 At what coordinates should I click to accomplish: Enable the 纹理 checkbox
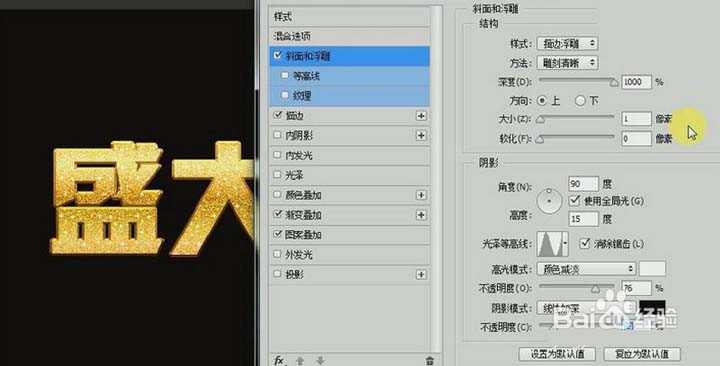click(285, 95)
